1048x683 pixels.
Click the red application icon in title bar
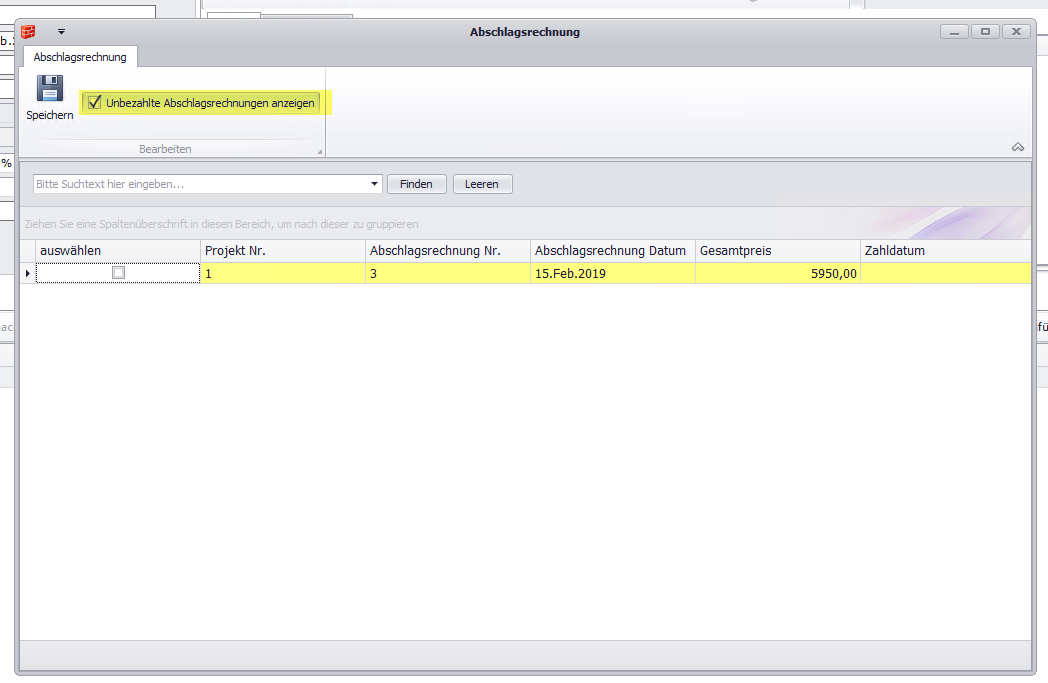coord(29,32)
